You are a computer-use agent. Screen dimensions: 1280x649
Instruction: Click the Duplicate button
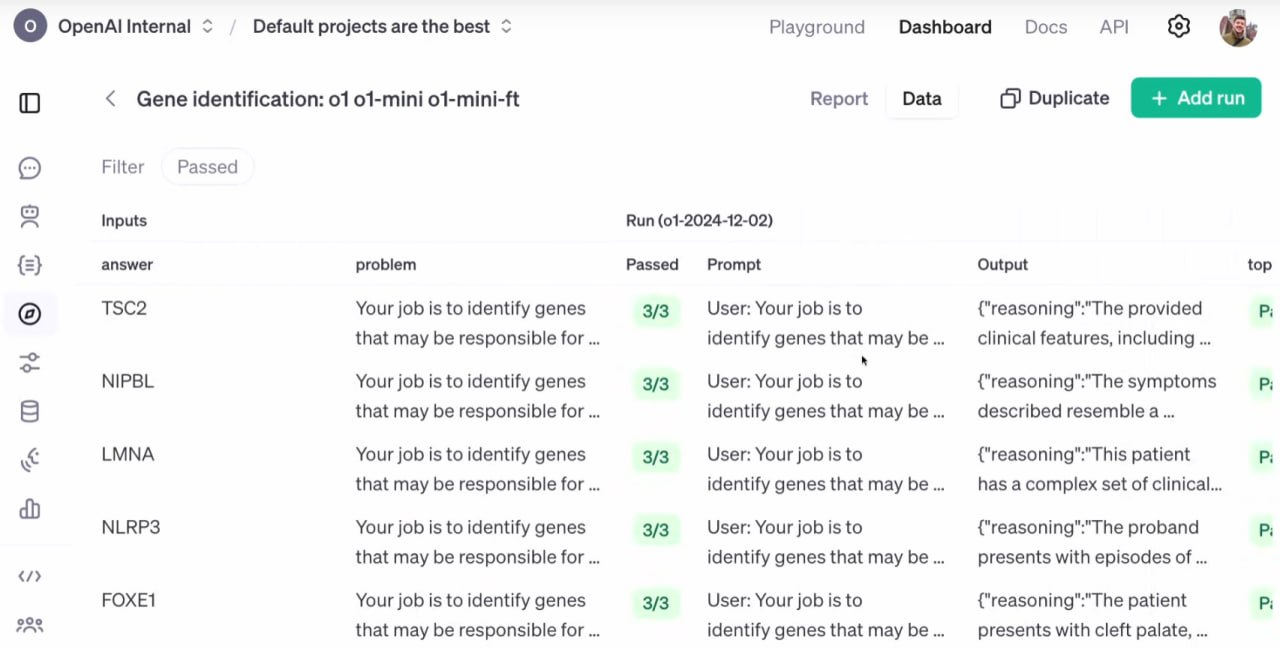[1055, 98]
